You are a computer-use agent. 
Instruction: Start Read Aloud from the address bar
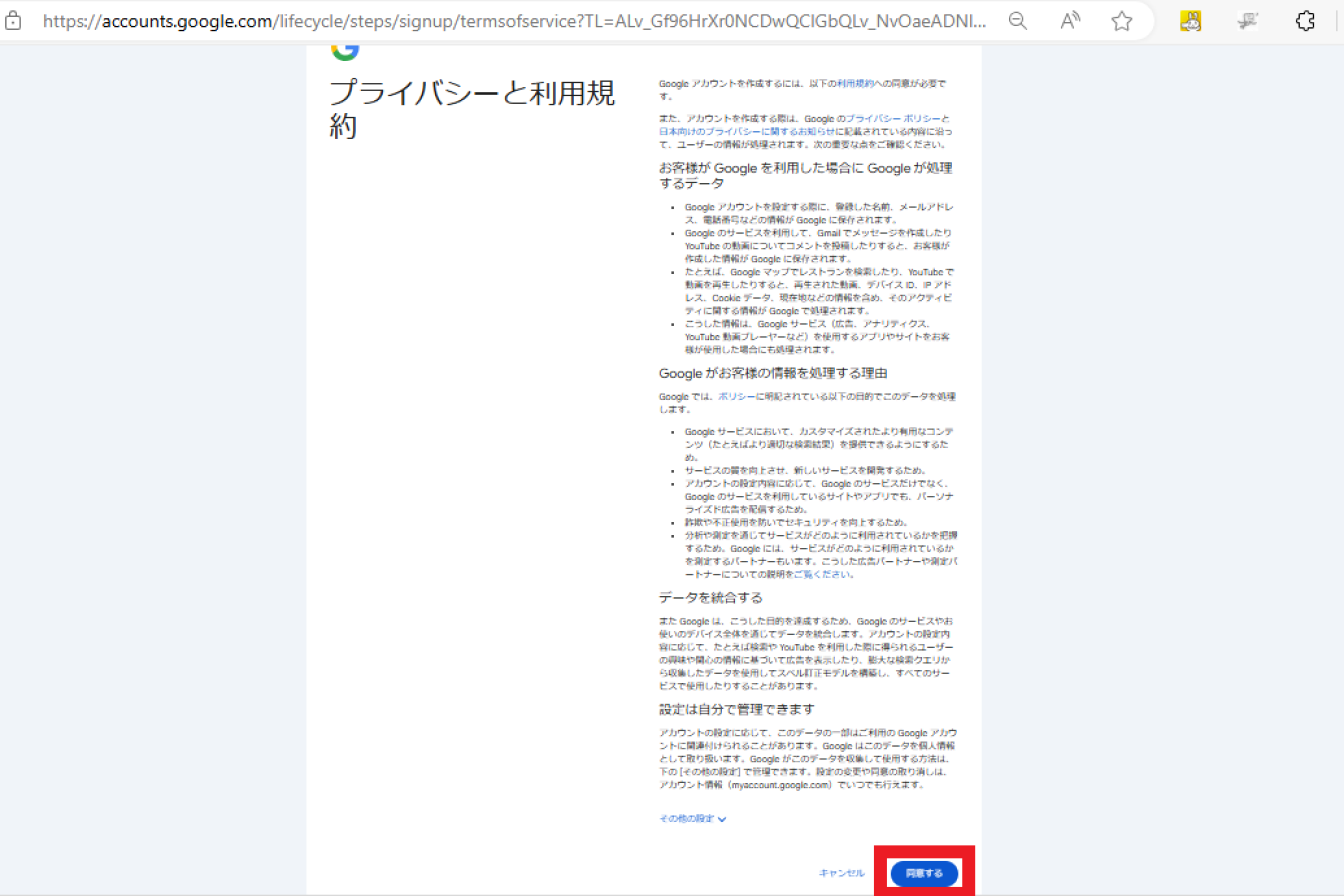1070,21
